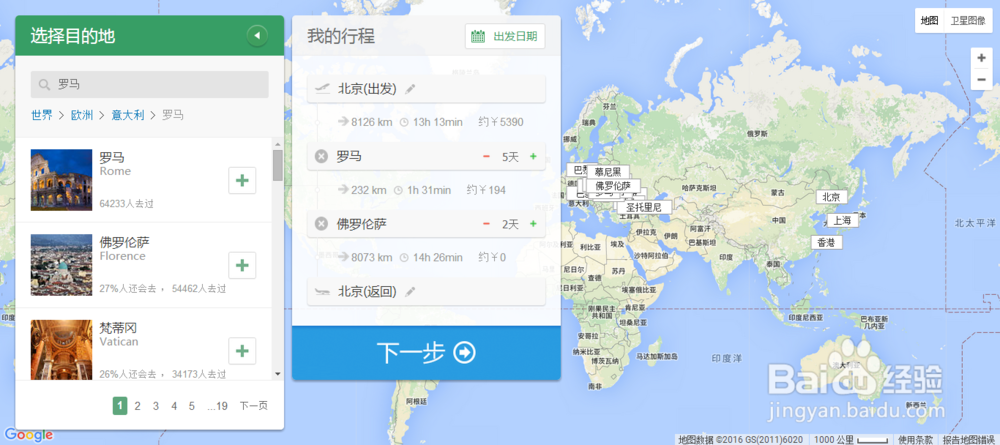The image size is (1000, 445).
Task: Click the scrollbar up arrow in list
Action: pos(277,144)
